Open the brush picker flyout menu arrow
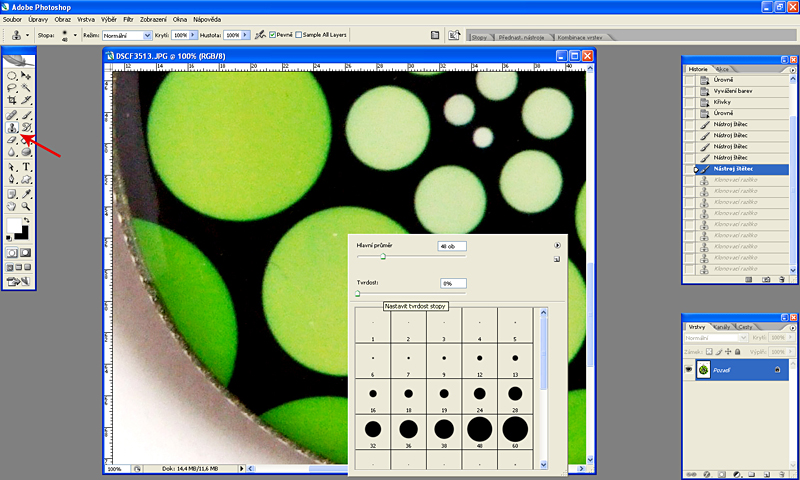 557,245
